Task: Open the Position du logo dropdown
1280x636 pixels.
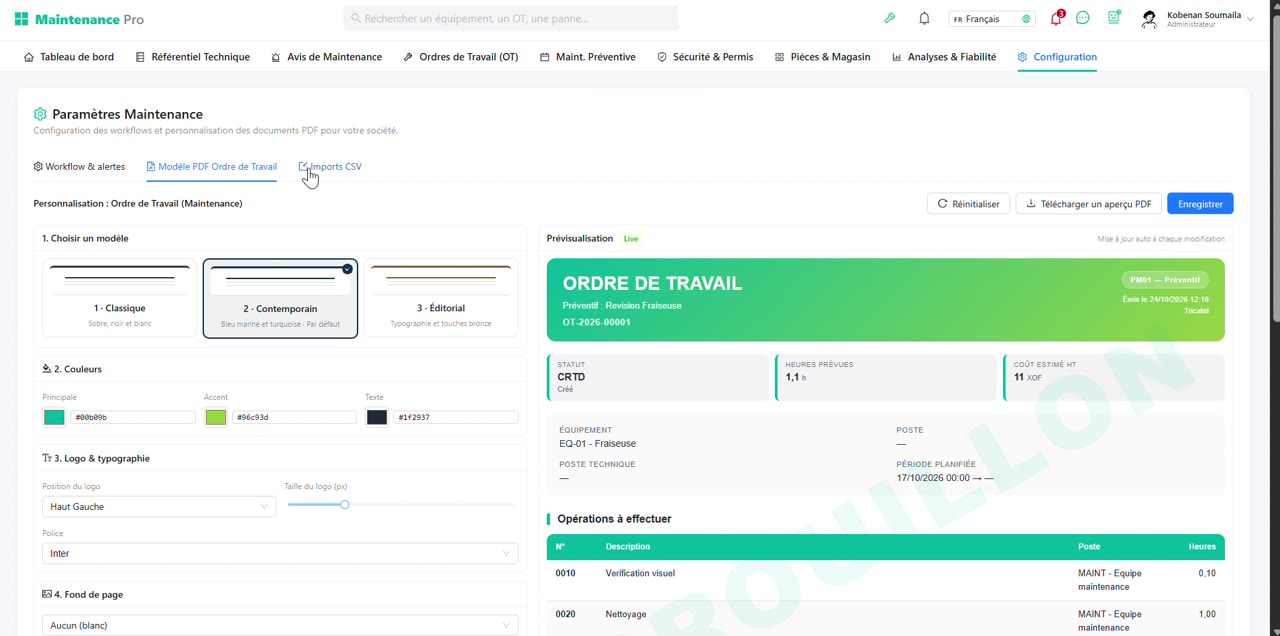Action: [159, 507]
